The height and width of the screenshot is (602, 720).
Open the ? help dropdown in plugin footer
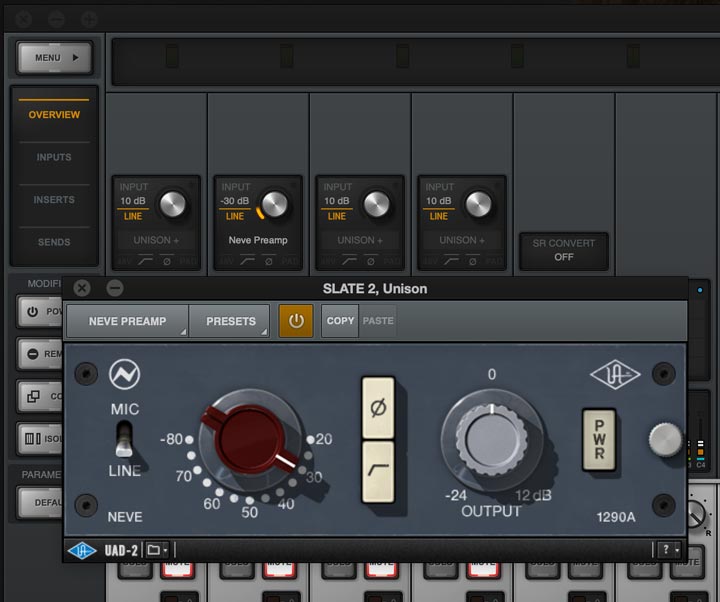coord(669,550)
